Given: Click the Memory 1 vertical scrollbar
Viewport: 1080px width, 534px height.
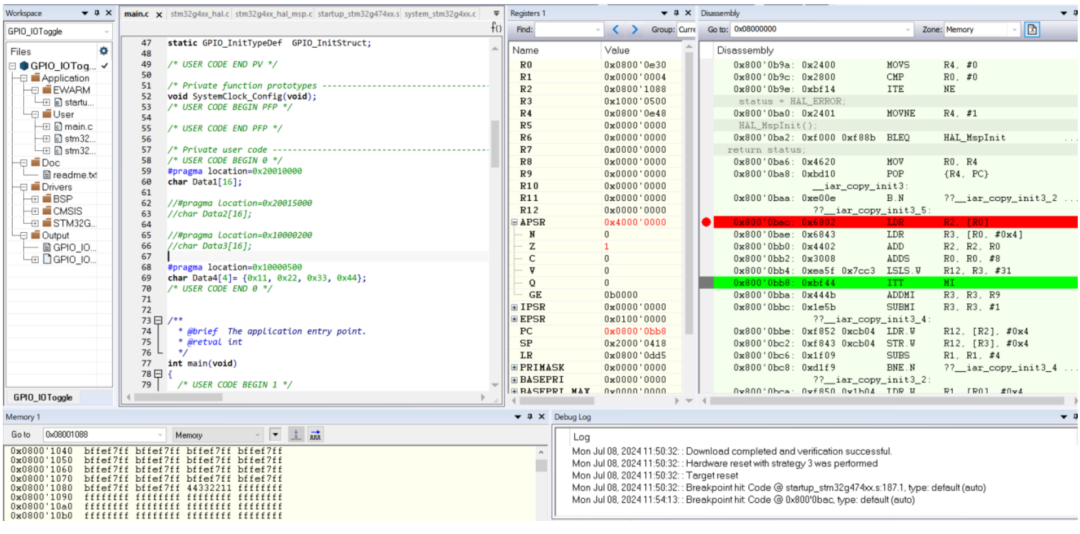Looking at the screenshot, I should [x=541, y=484].
